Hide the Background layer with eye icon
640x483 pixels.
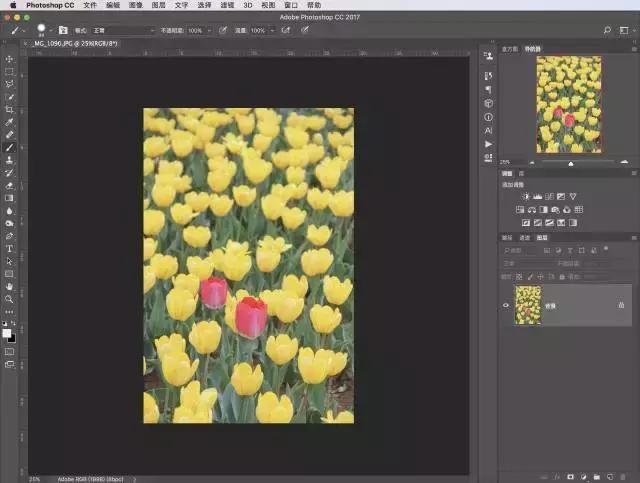[x=506, y=305]
